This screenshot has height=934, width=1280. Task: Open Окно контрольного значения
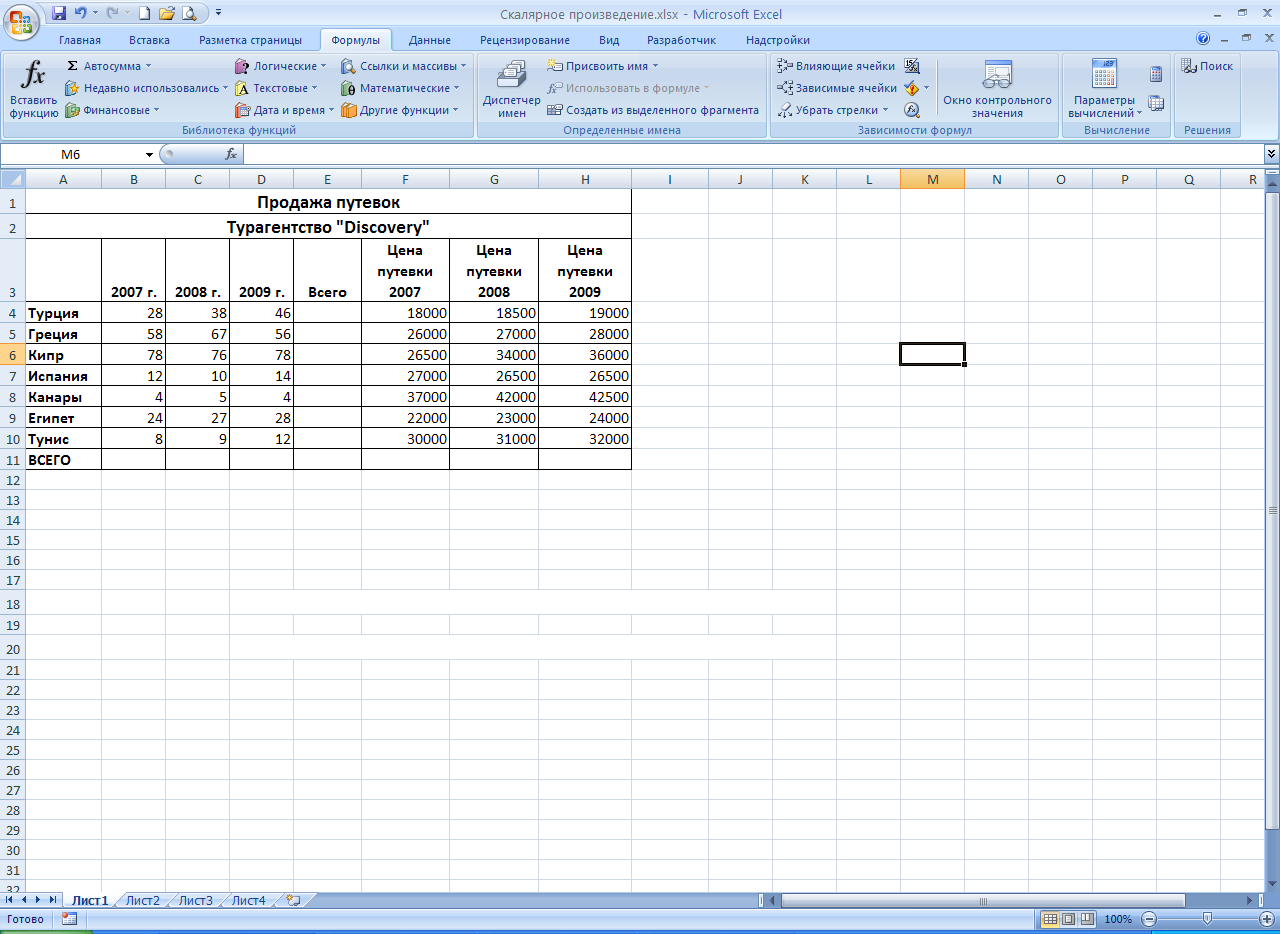point(997,89)
